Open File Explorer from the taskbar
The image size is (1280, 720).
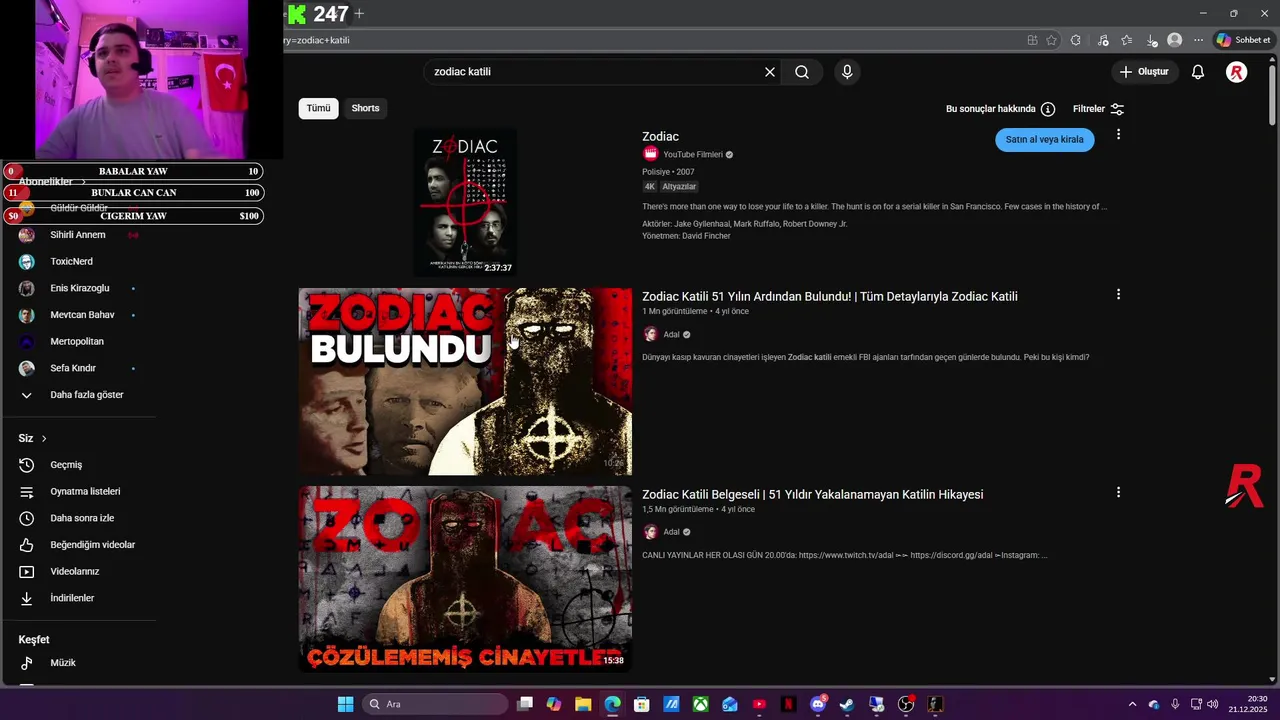coord(583,704)
